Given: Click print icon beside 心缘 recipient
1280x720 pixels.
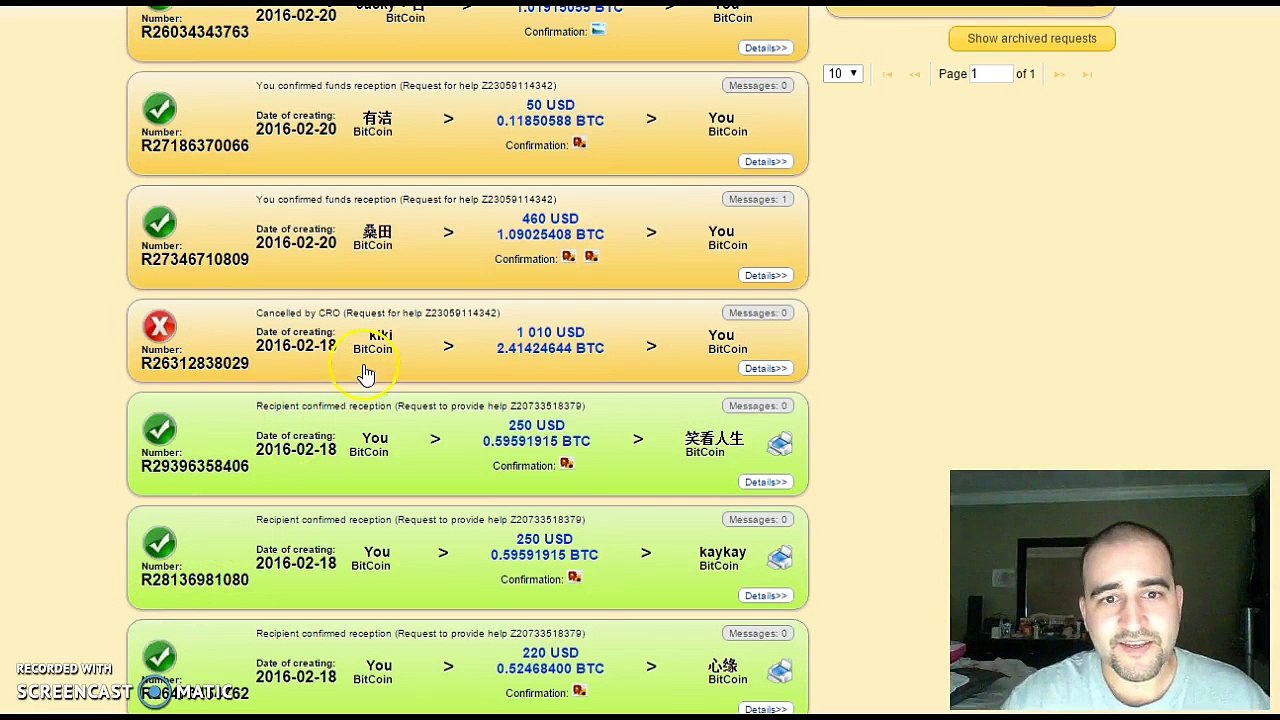Looking at the screenshot, I should pyautogui.click(x=780, y=671).
